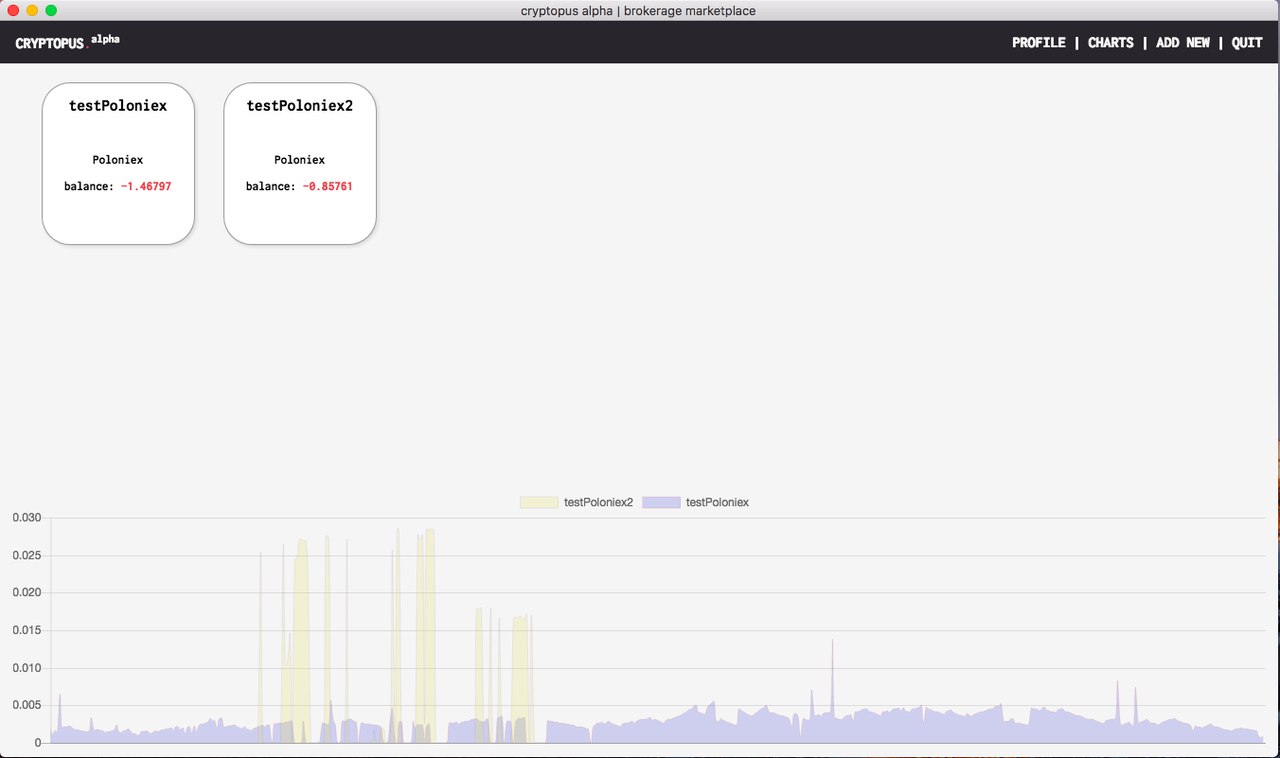Click the green fullscreen window button
Viewport: 1280px width, 758px height.
(x=51, y=10)
